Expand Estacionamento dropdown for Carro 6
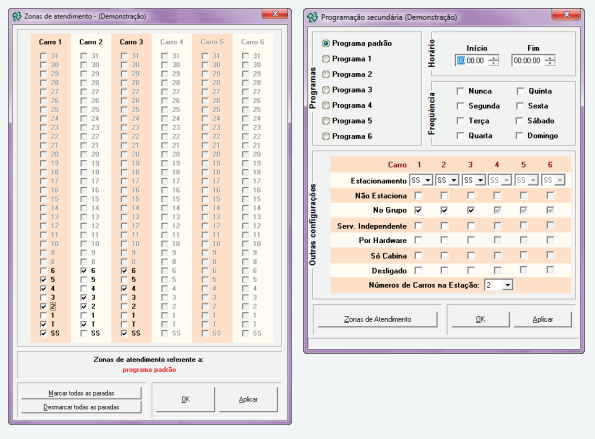595x439 pixels. (560, 180)
